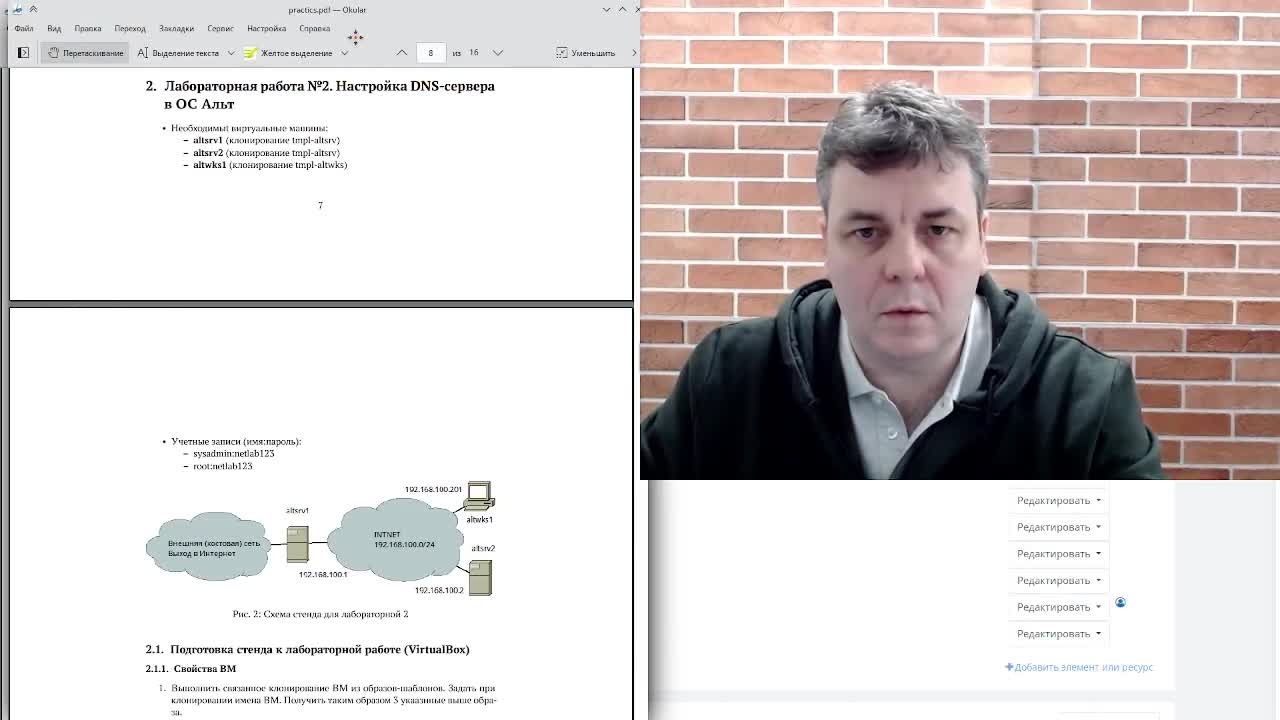Click the altsrv2 list entry in document
The height and width of the screenshot is (720, 1280).
[x=266, y=153]
